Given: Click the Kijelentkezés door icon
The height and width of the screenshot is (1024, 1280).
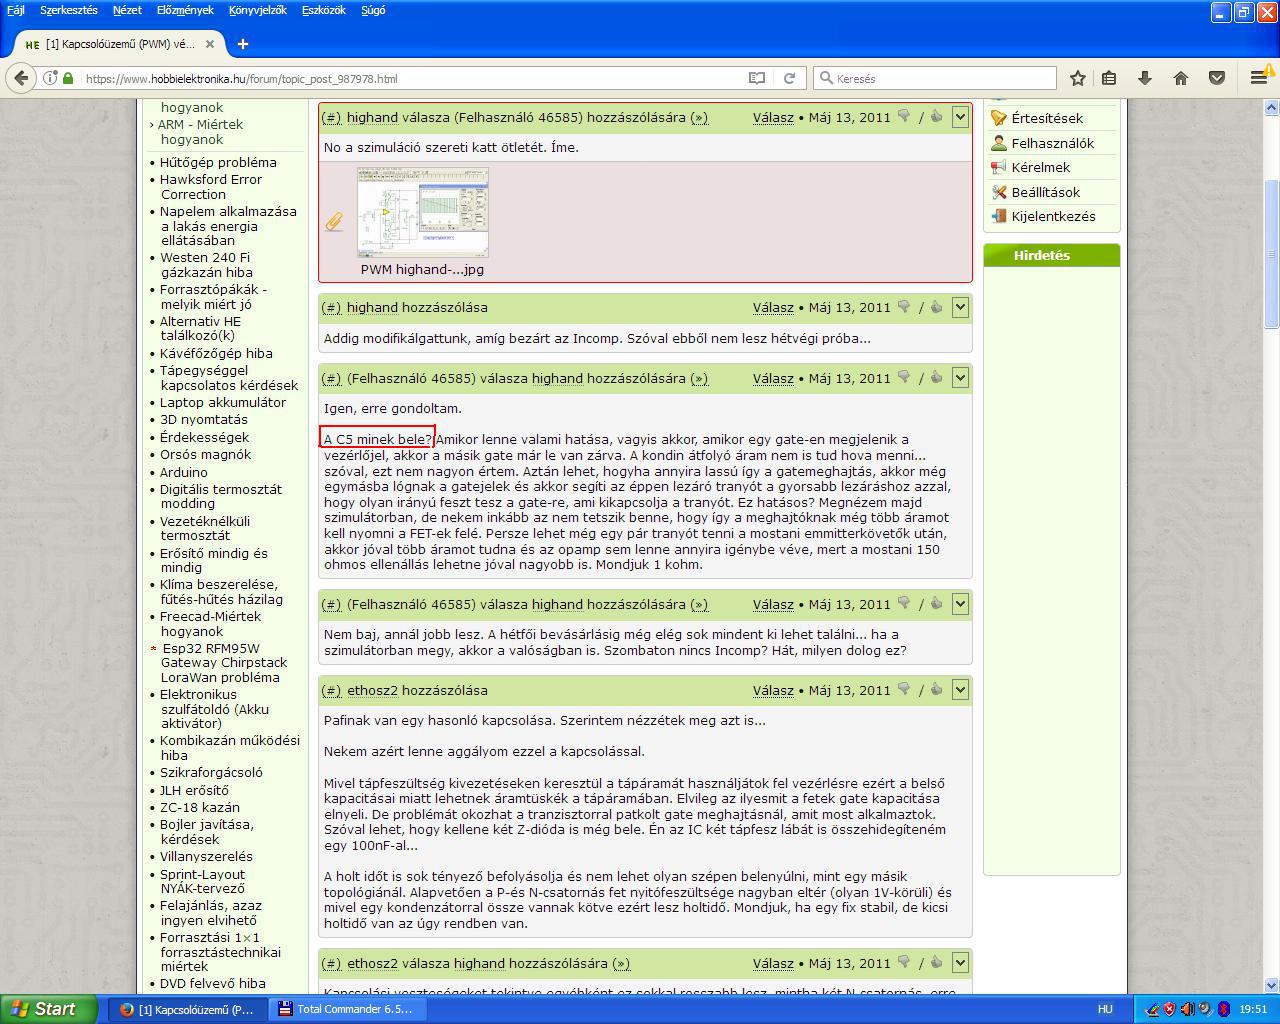Looking at the screenshot, I should tap(998, 216).
